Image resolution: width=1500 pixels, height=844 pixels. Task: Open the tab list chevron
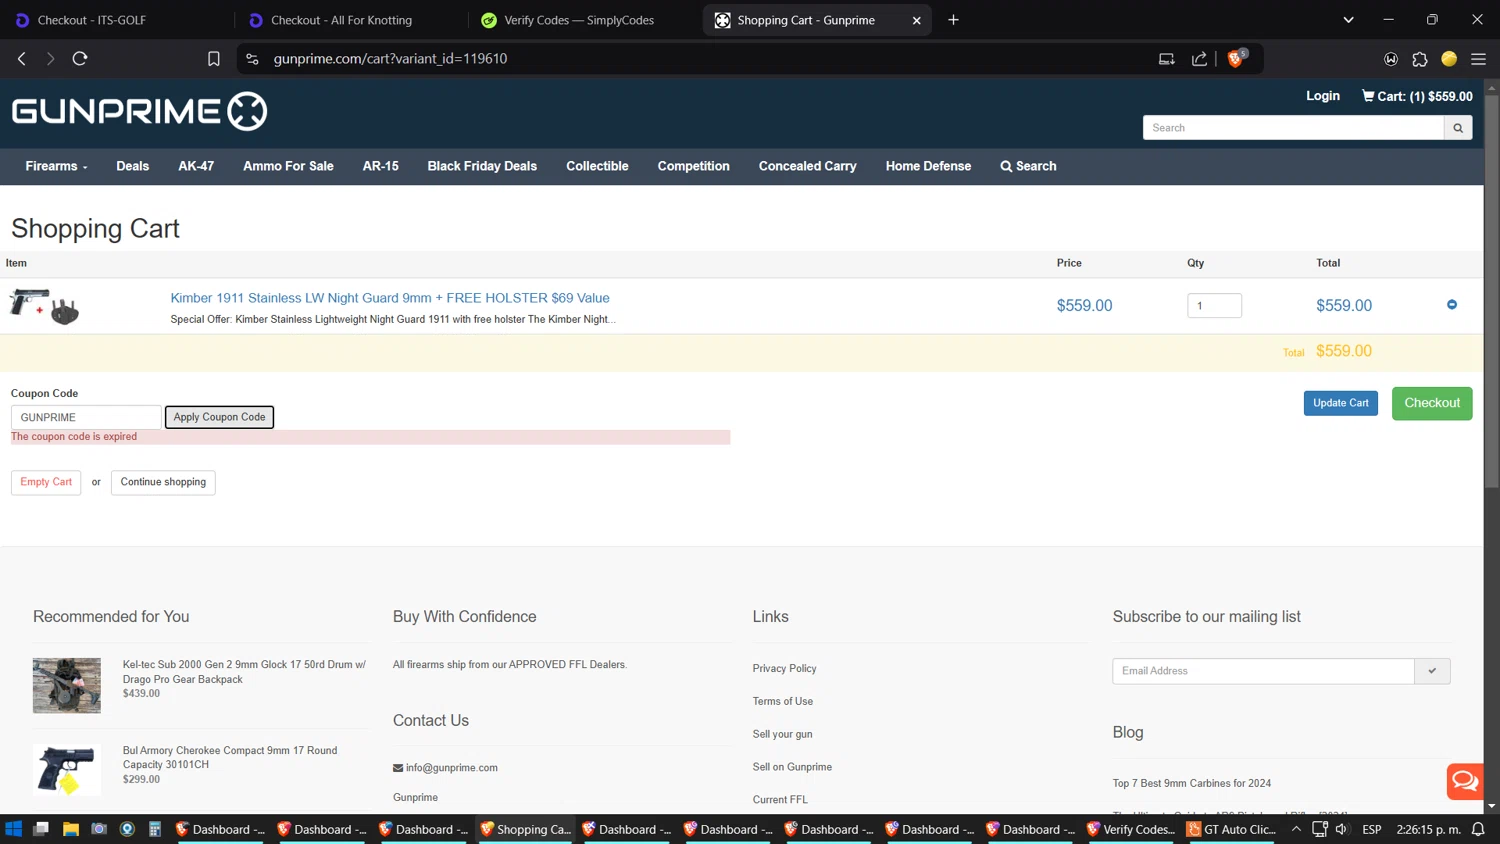[x=1347, y=20]
